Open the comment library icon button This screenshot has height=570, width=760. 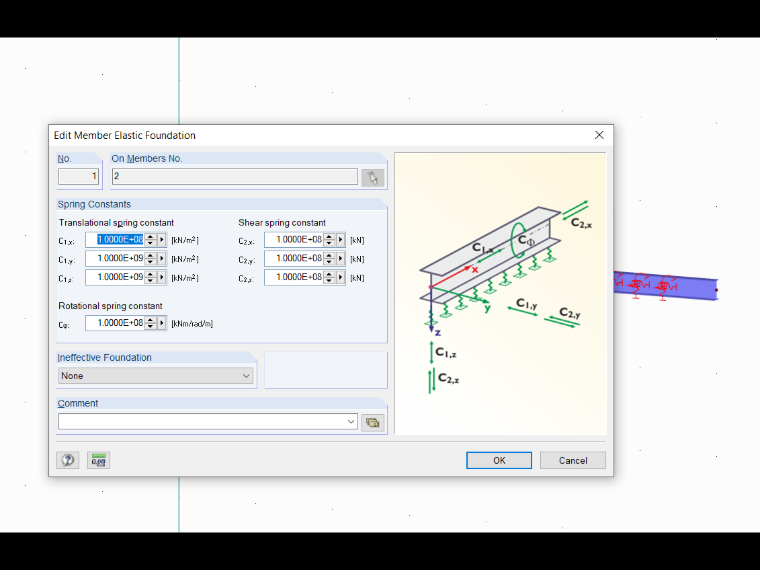tap(372, 423)
